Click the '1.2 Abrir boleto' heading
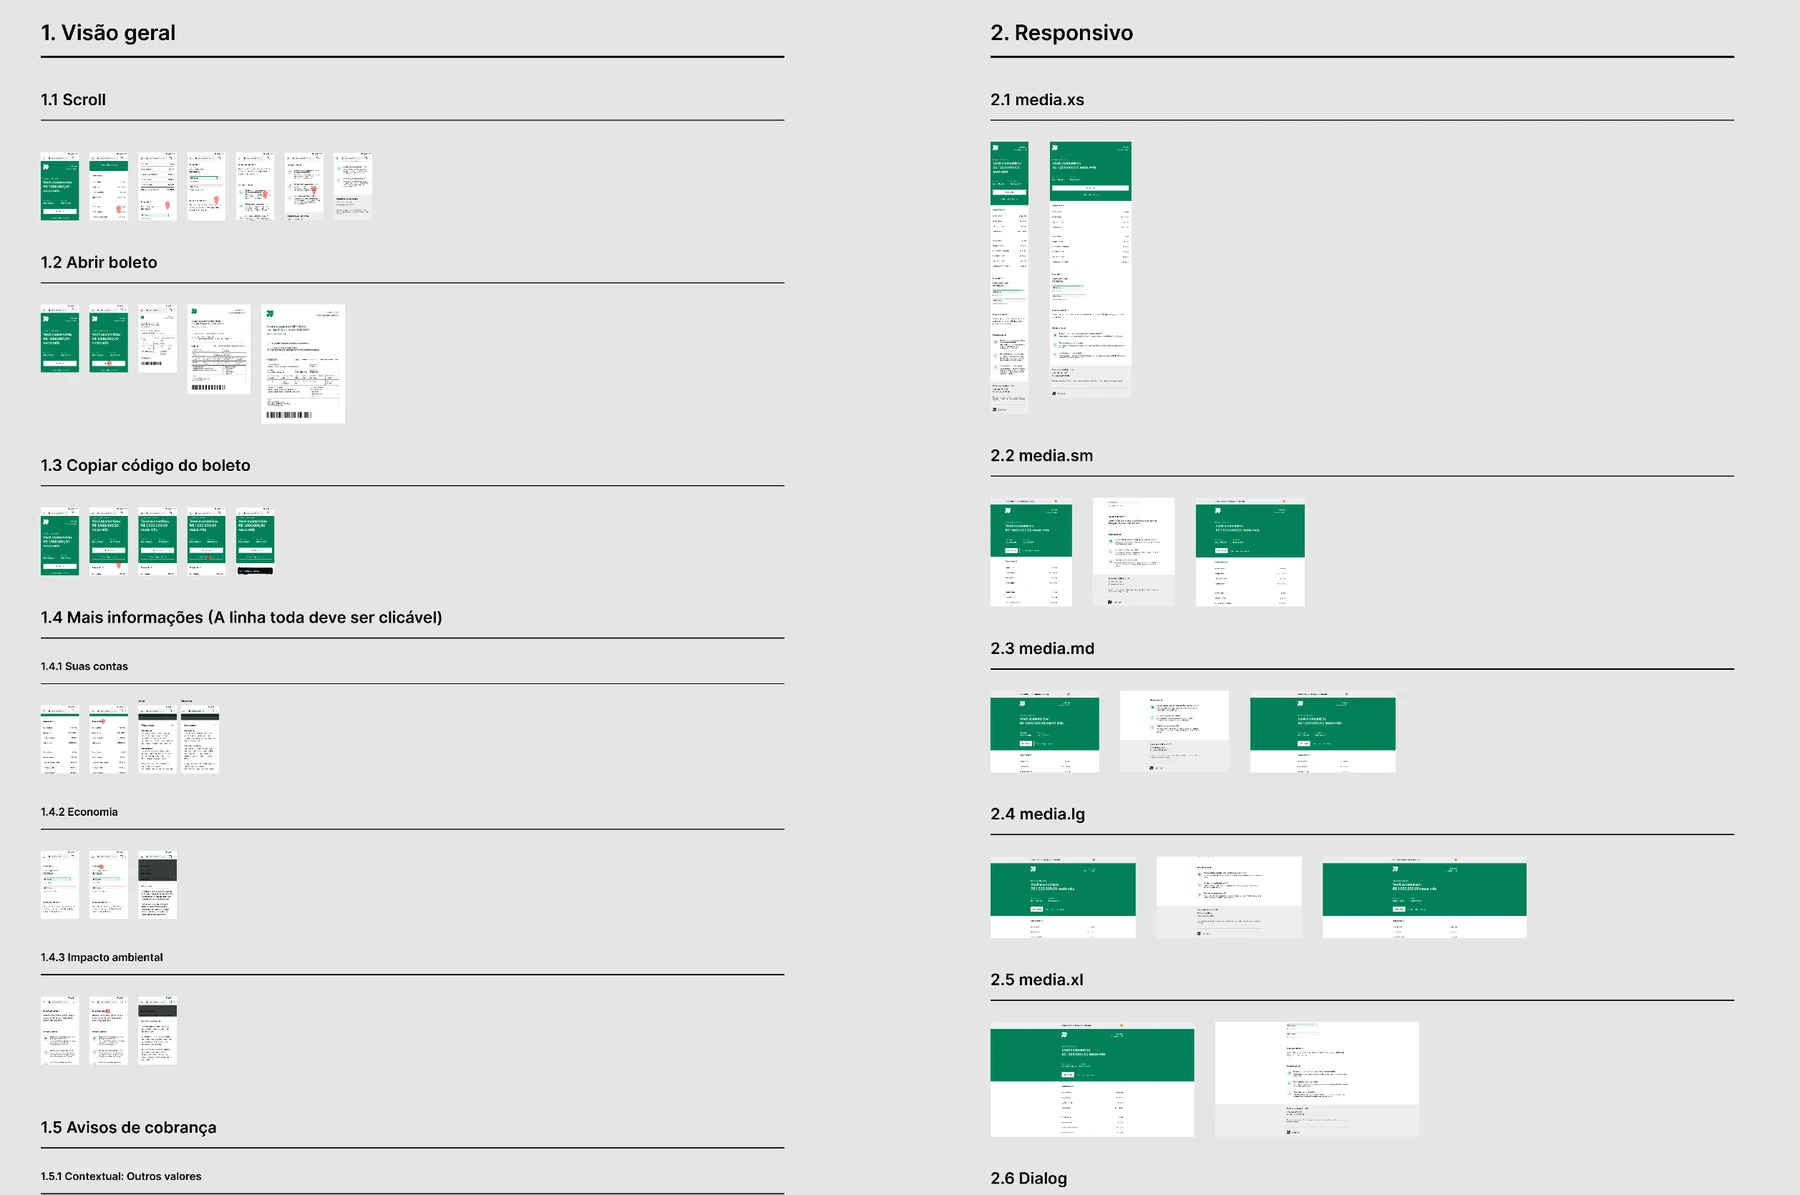The width and height of the screenshot is (1800, 1195). pyautogui.click(x=99, y=262)
